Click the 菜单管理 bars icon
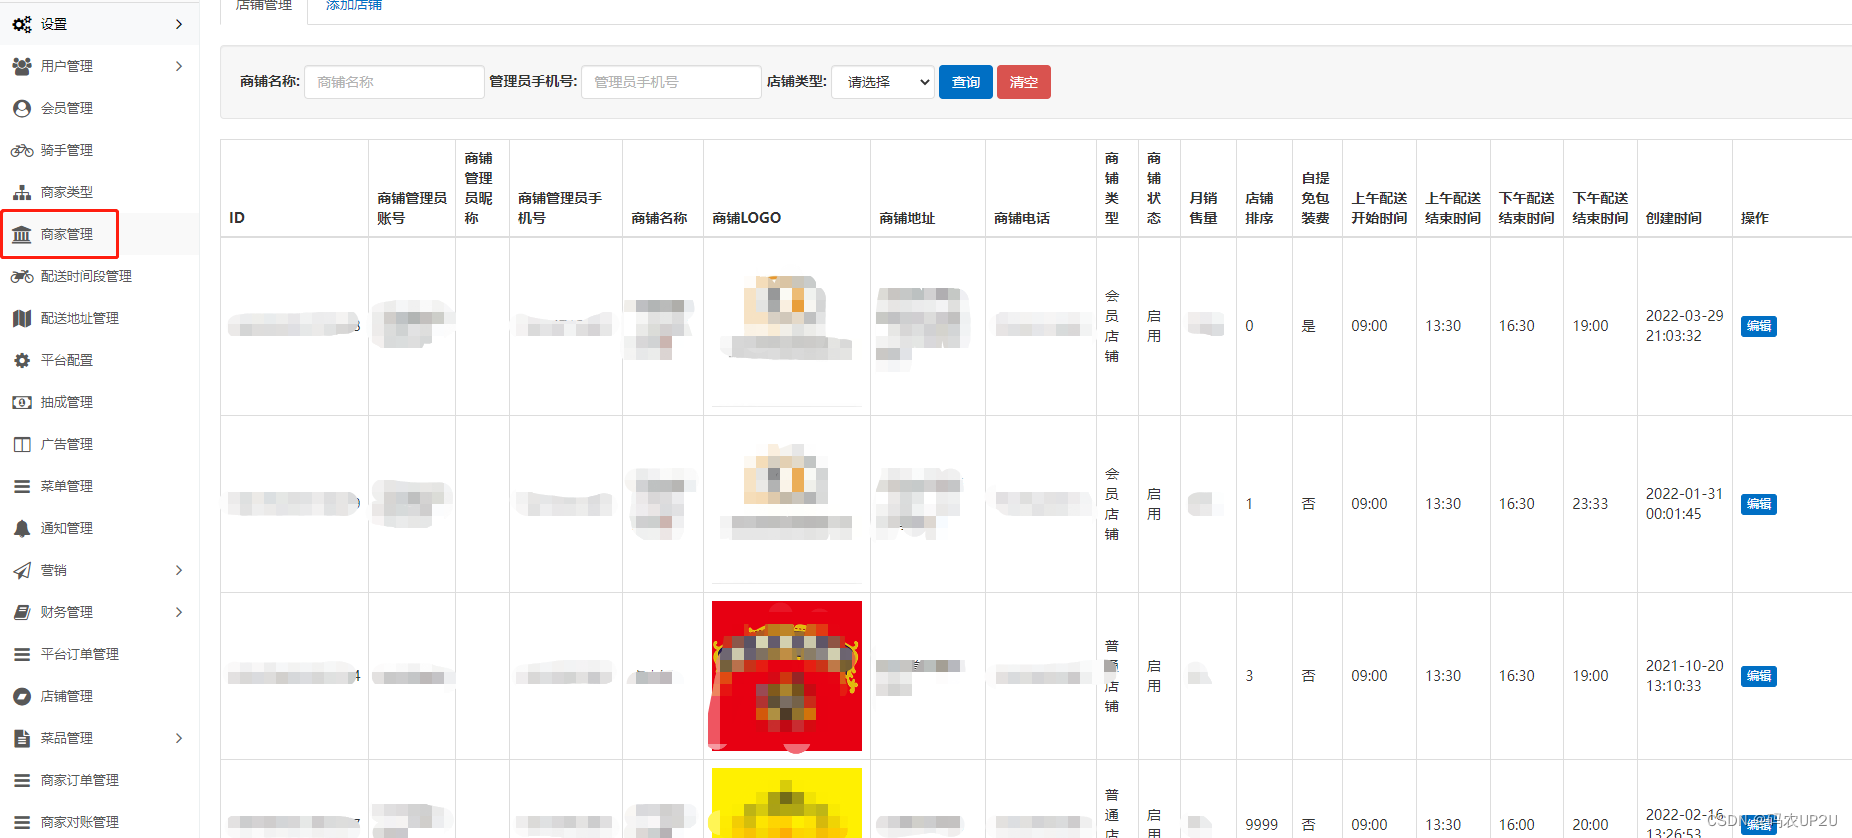The image size is (1852, 838). click(22, 486)
